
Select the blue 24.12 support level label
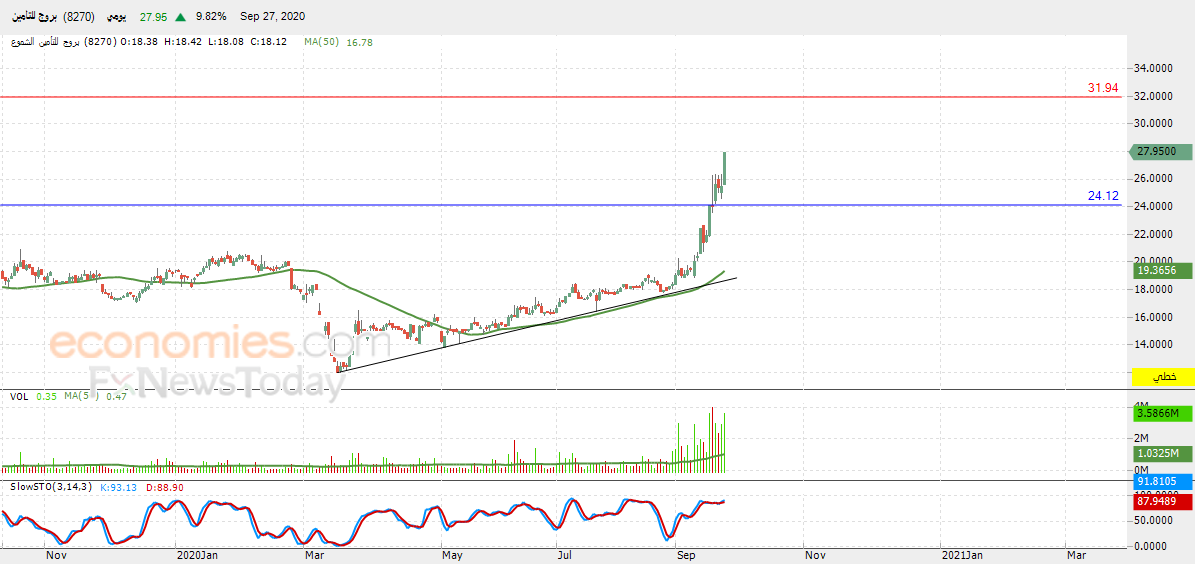point(1103,196)
